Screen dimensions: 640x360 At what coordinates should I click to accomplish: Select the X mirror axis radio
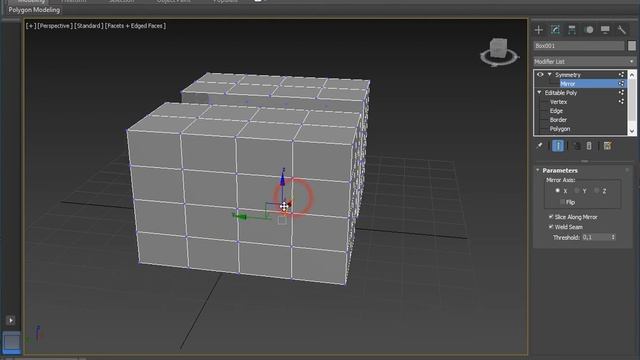click(x=557, y=191)
